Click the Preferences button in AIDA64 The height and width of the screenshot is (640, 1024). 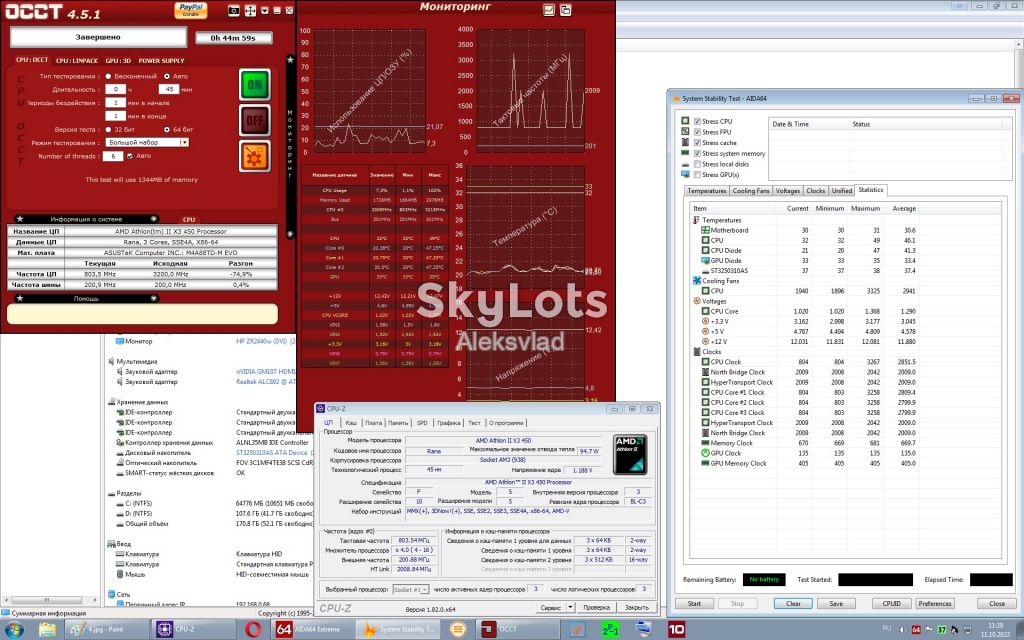tap(935, 603)
